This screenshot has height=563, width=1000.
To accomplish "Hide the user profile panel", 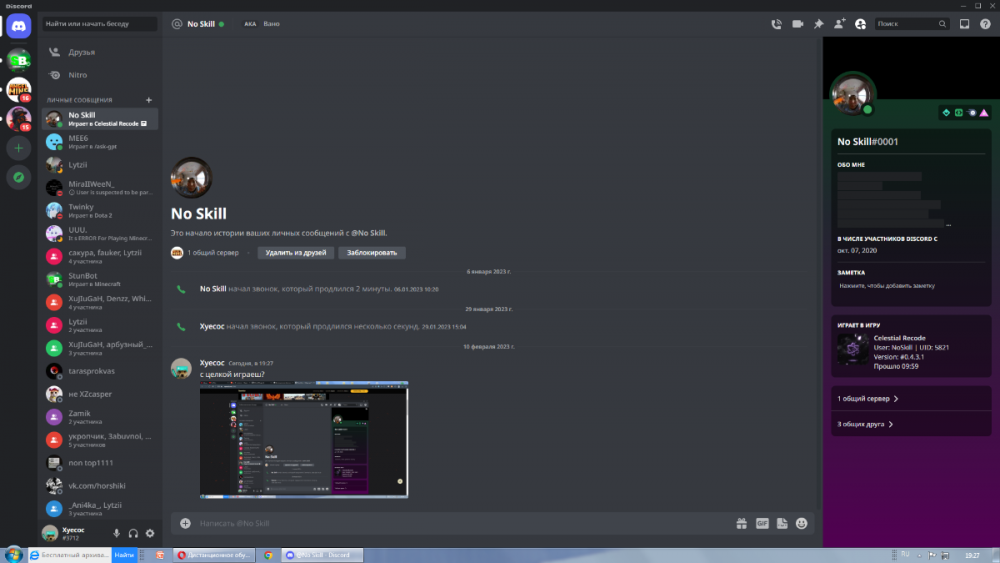I will 860,24.
